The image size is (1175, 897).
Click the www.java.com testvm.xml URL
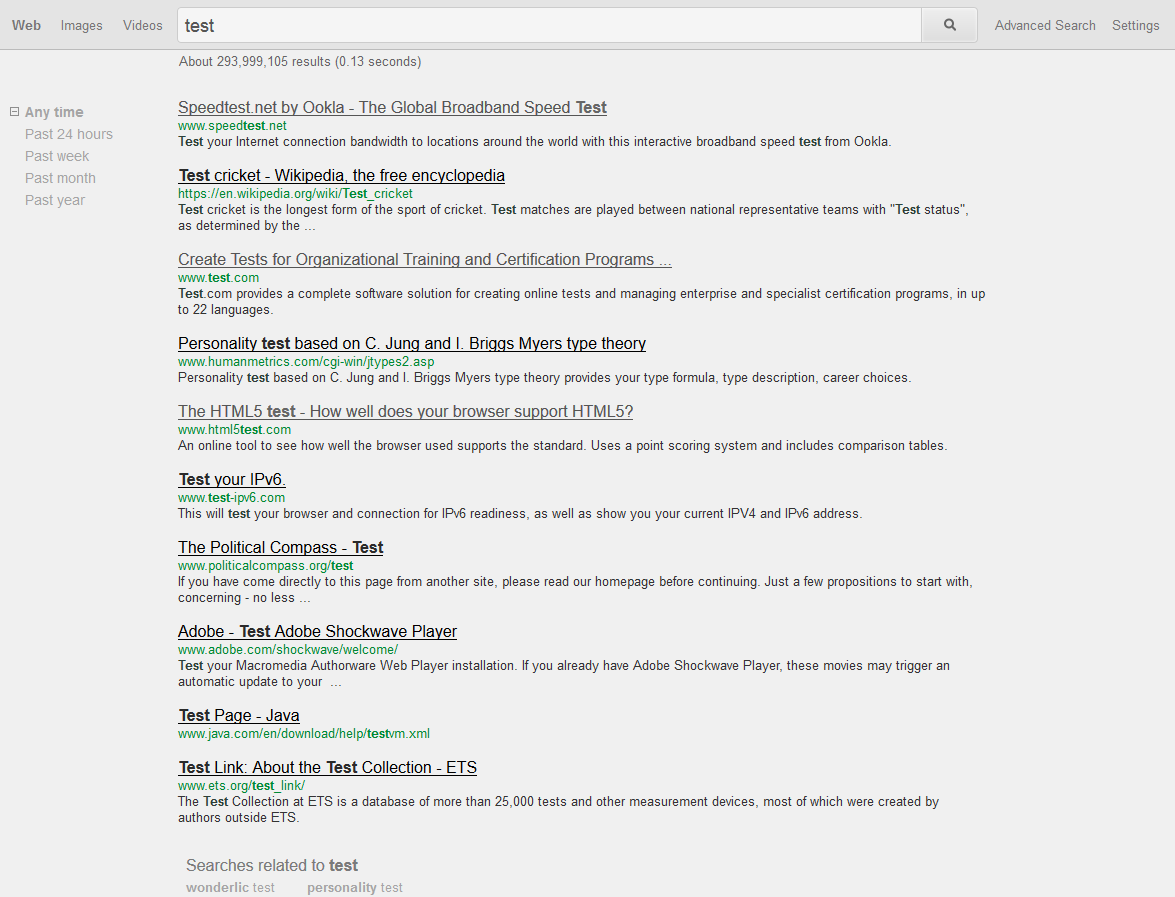tap(303, 734)
